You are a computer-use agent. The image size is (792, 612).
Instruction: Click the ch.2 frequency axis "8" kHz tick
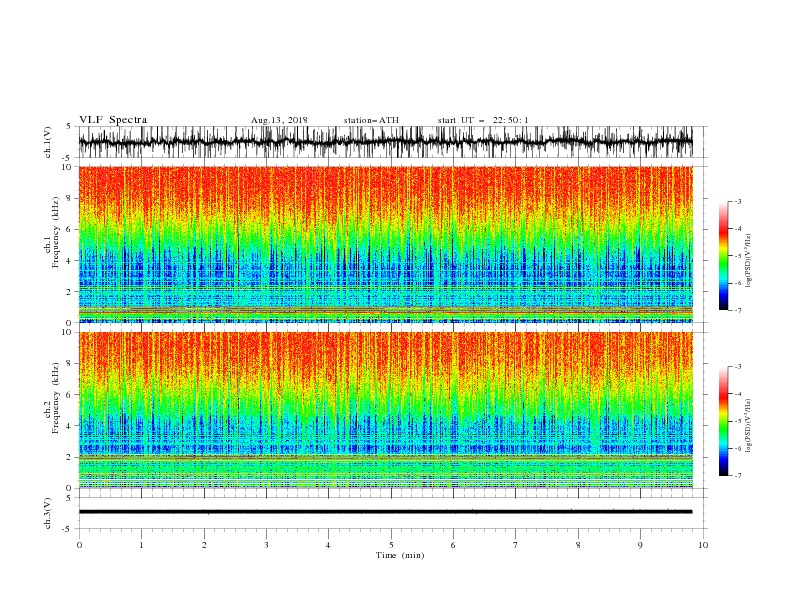(69, 364)
